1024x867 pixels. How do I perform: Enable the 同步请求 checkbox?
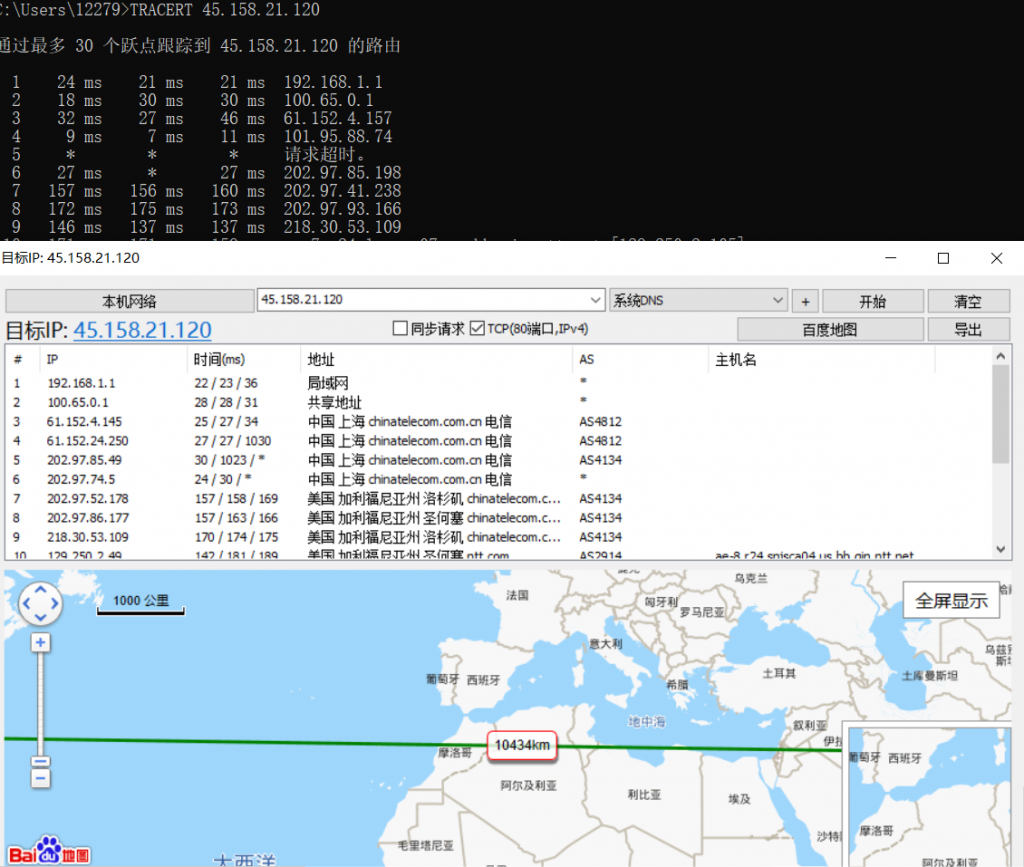tap(400, 328)
